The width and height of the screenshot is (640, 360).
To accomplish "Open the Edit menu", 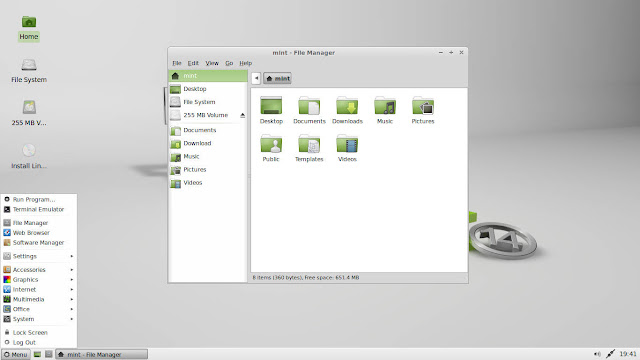I will 193,63.
